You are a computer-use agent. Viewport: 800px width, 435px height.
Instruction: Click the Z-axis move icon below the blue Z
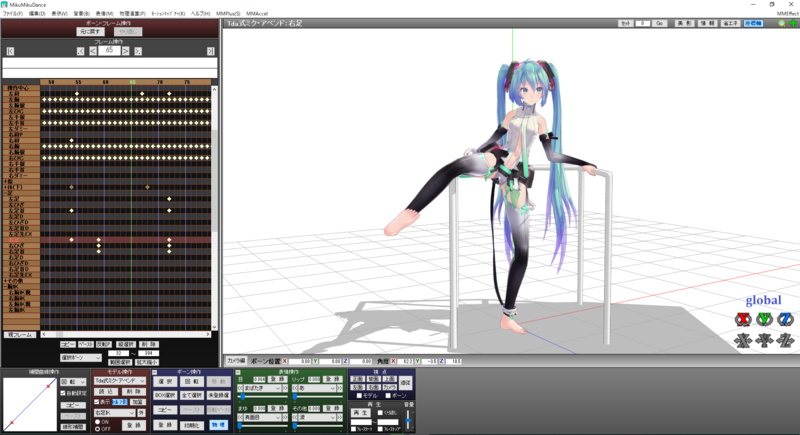785,340
